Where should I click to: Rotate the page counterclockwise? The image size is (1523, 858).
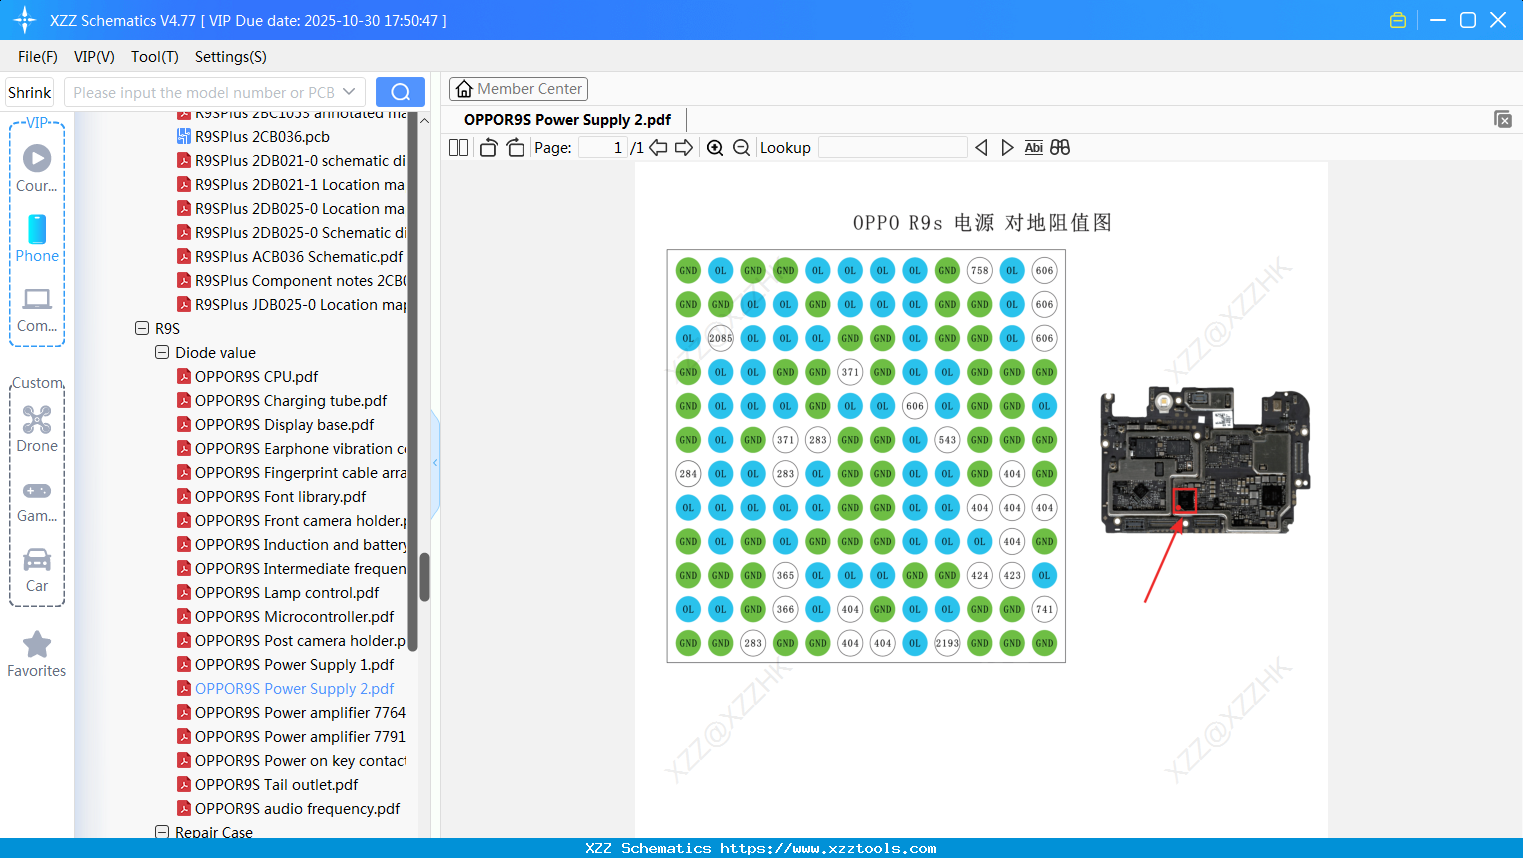(x=488, y=148)
